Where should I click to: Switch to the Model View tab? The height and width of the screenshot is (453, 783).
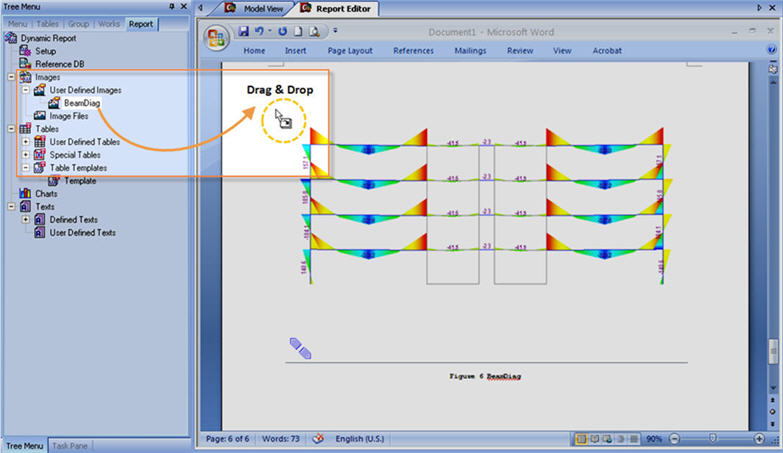point(257,7)
